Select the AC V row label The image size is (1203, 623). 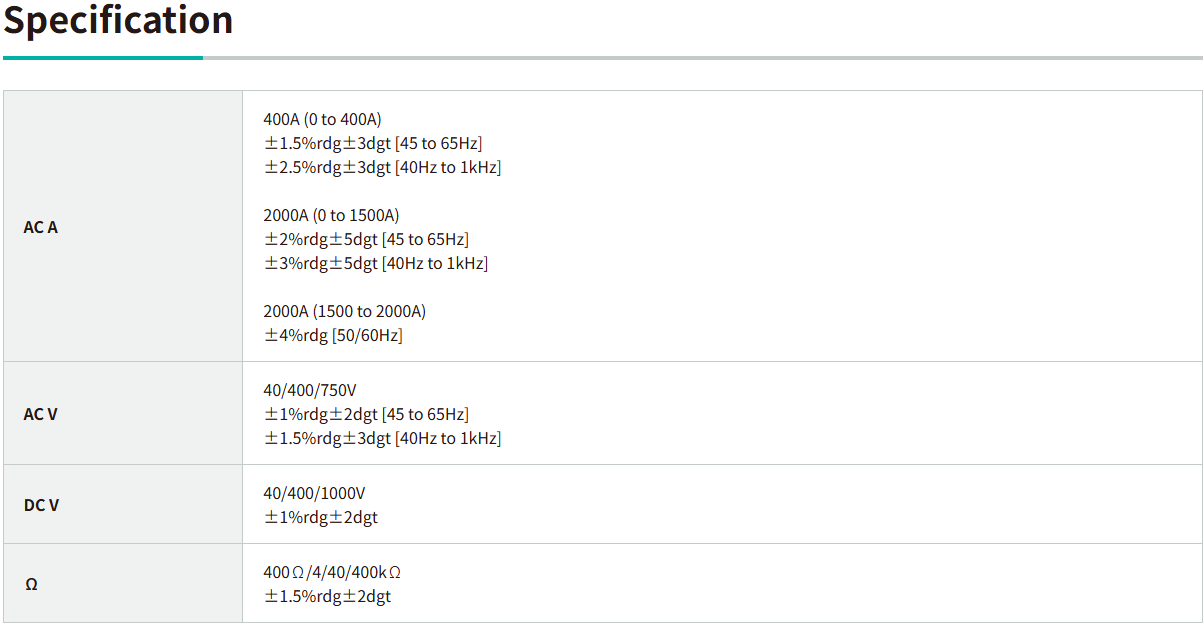41,414
